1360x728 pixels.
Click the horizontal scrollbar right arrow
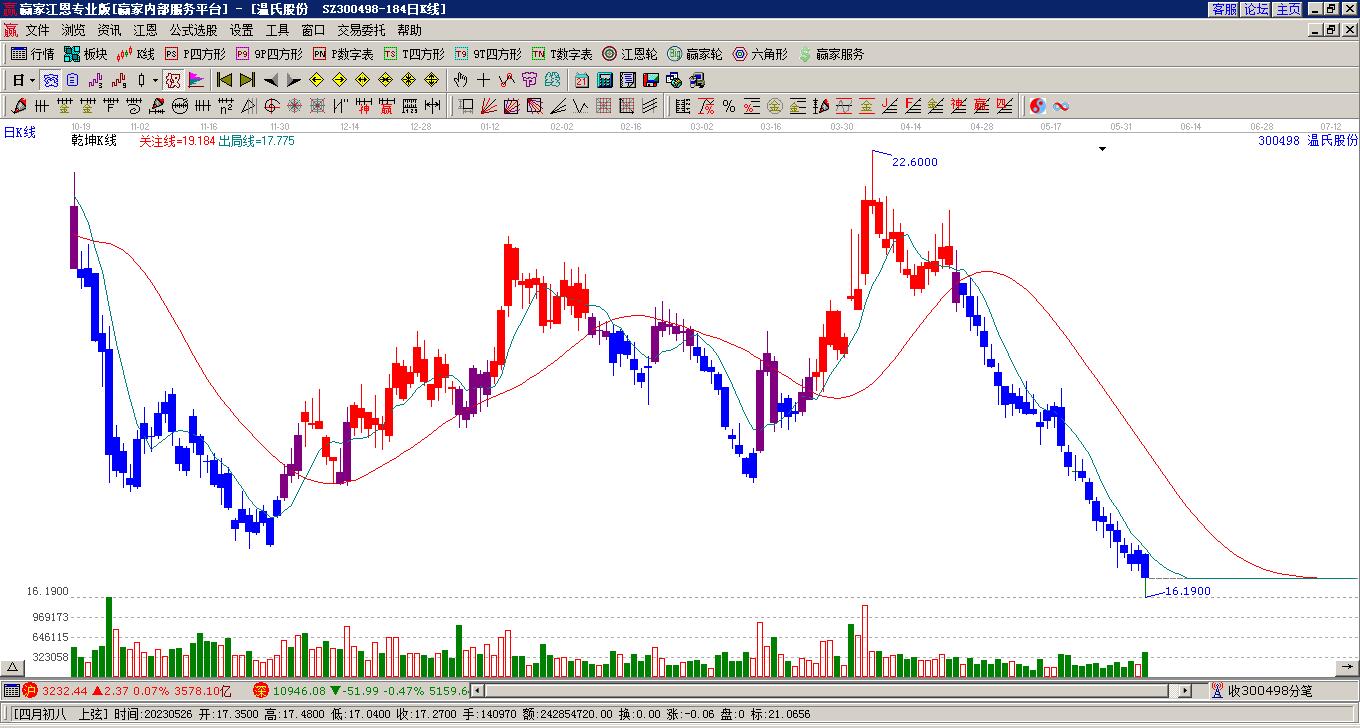click(1185, 691)
